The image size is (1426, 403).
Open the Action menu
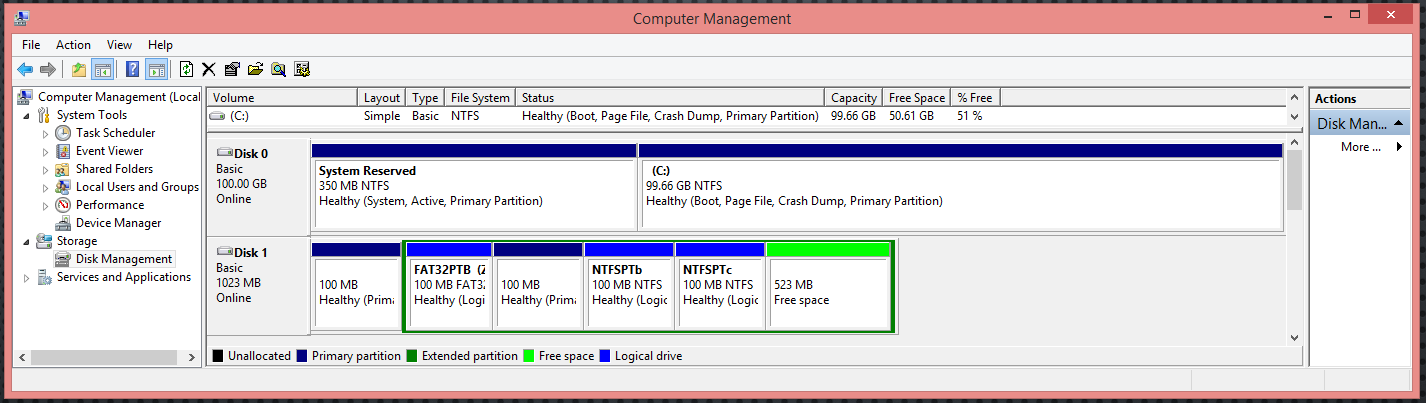pyautogui.click(x=73, y=45)
